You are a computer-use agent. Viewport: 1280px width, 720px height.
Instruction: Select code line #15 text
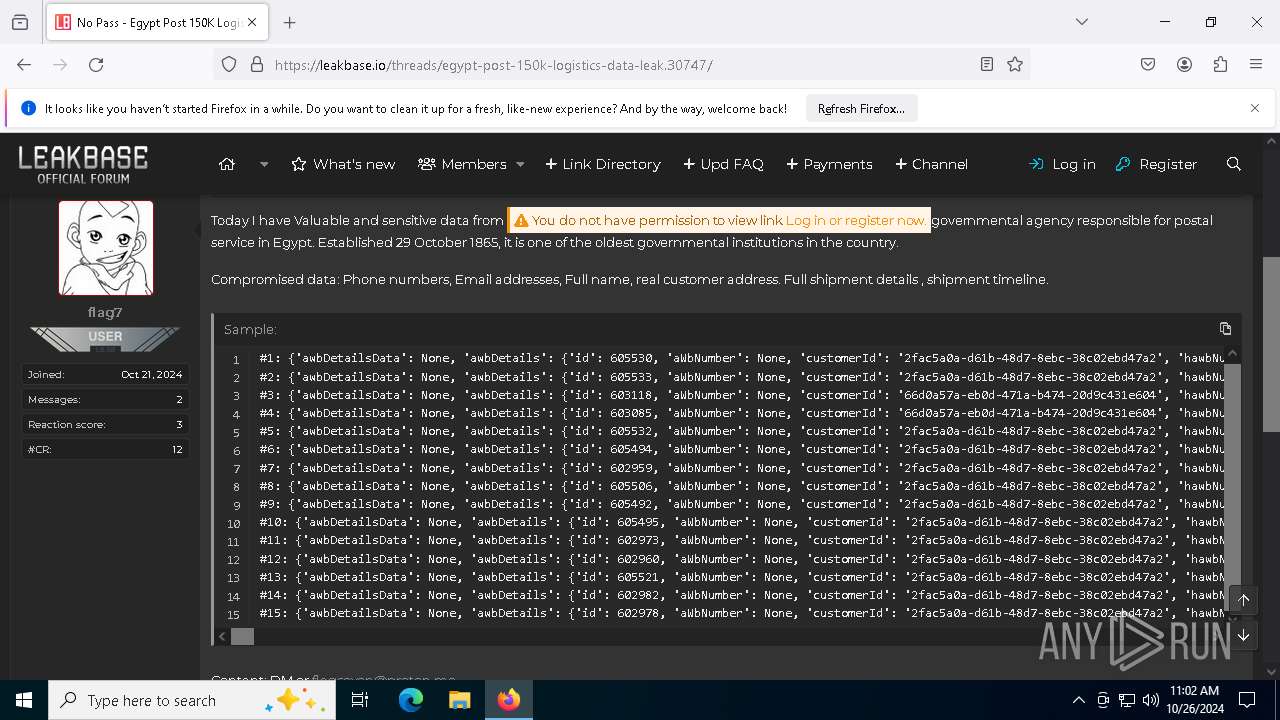pyautogui.click(x=742, y=613)
